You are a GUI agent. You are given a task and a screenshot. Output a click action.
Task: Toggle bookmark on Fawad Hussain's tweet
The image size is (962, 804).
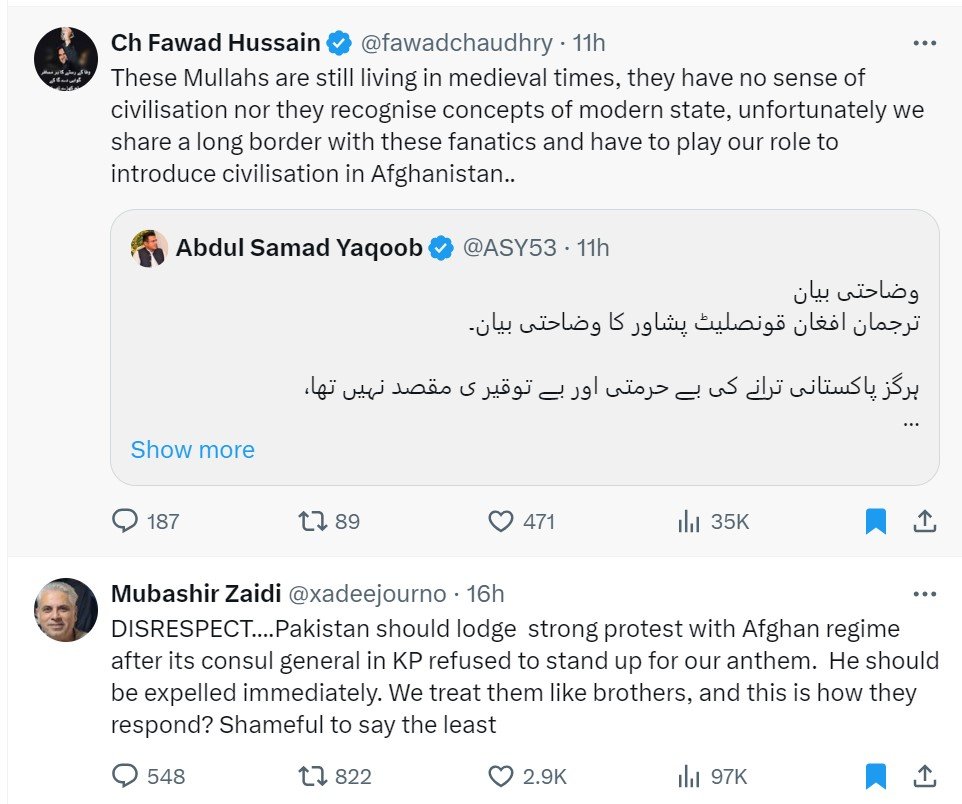(x=875, y=521)
